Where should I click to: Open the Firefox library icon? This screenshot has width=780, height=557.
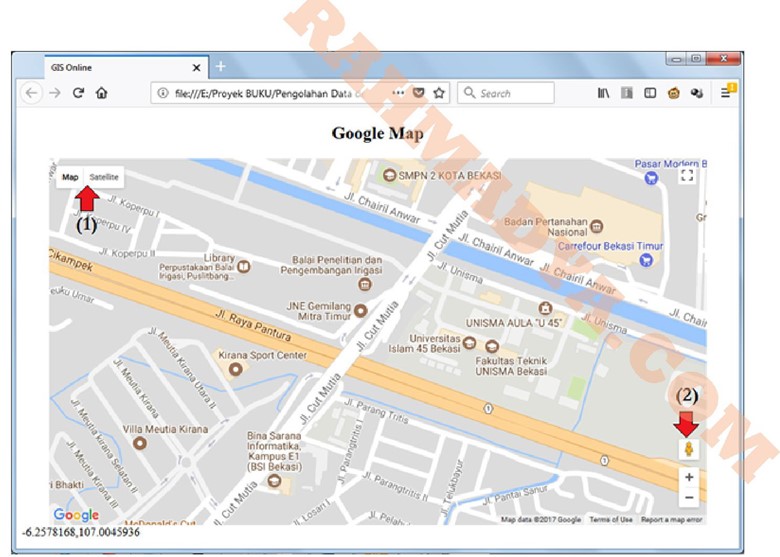(604, 93)
